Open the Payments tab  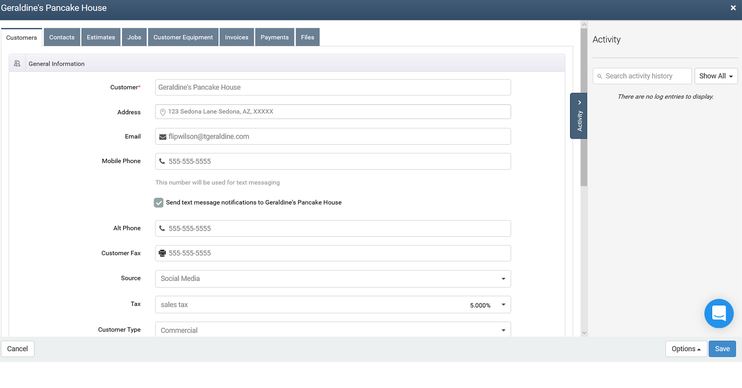(274, 37)
